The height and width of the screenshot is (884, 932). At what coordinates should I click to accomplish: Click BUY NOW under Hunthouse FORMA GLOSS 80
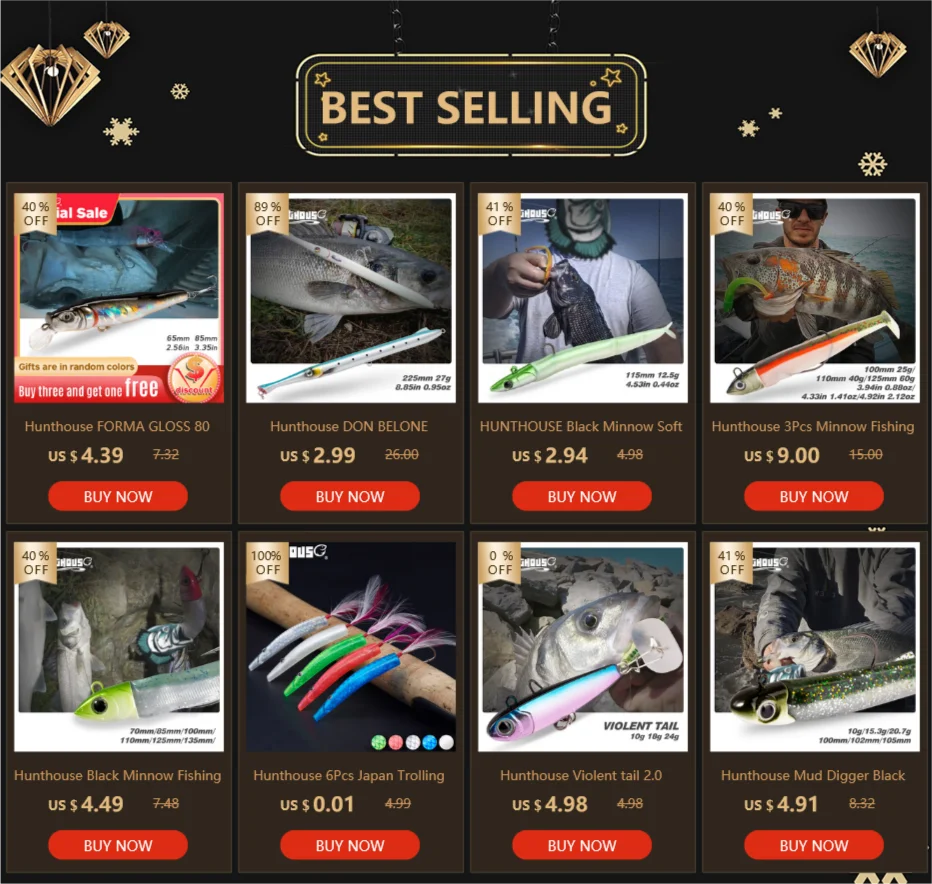[118, 496]
